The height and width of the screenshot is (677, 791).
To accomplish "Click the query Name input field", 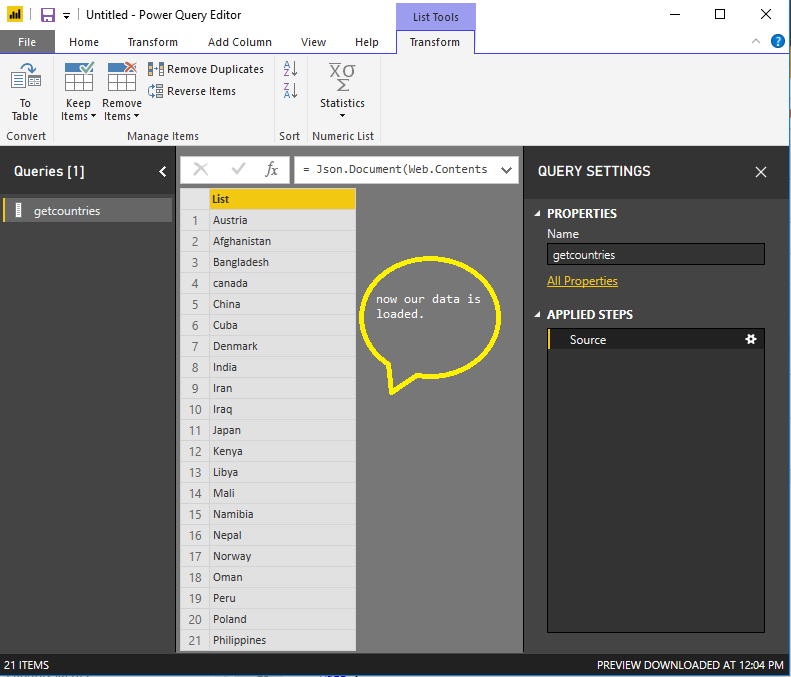I will click(x=656, y=254).
